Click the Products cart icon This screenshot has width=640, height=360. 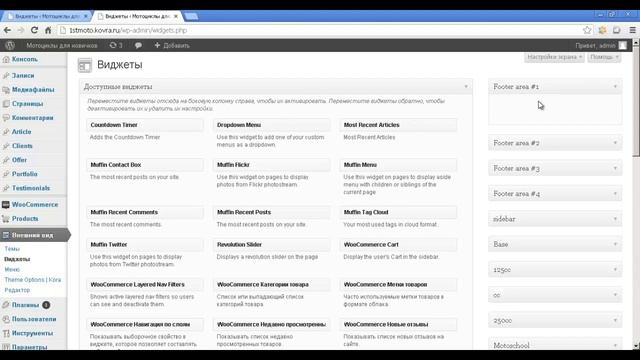6,219
